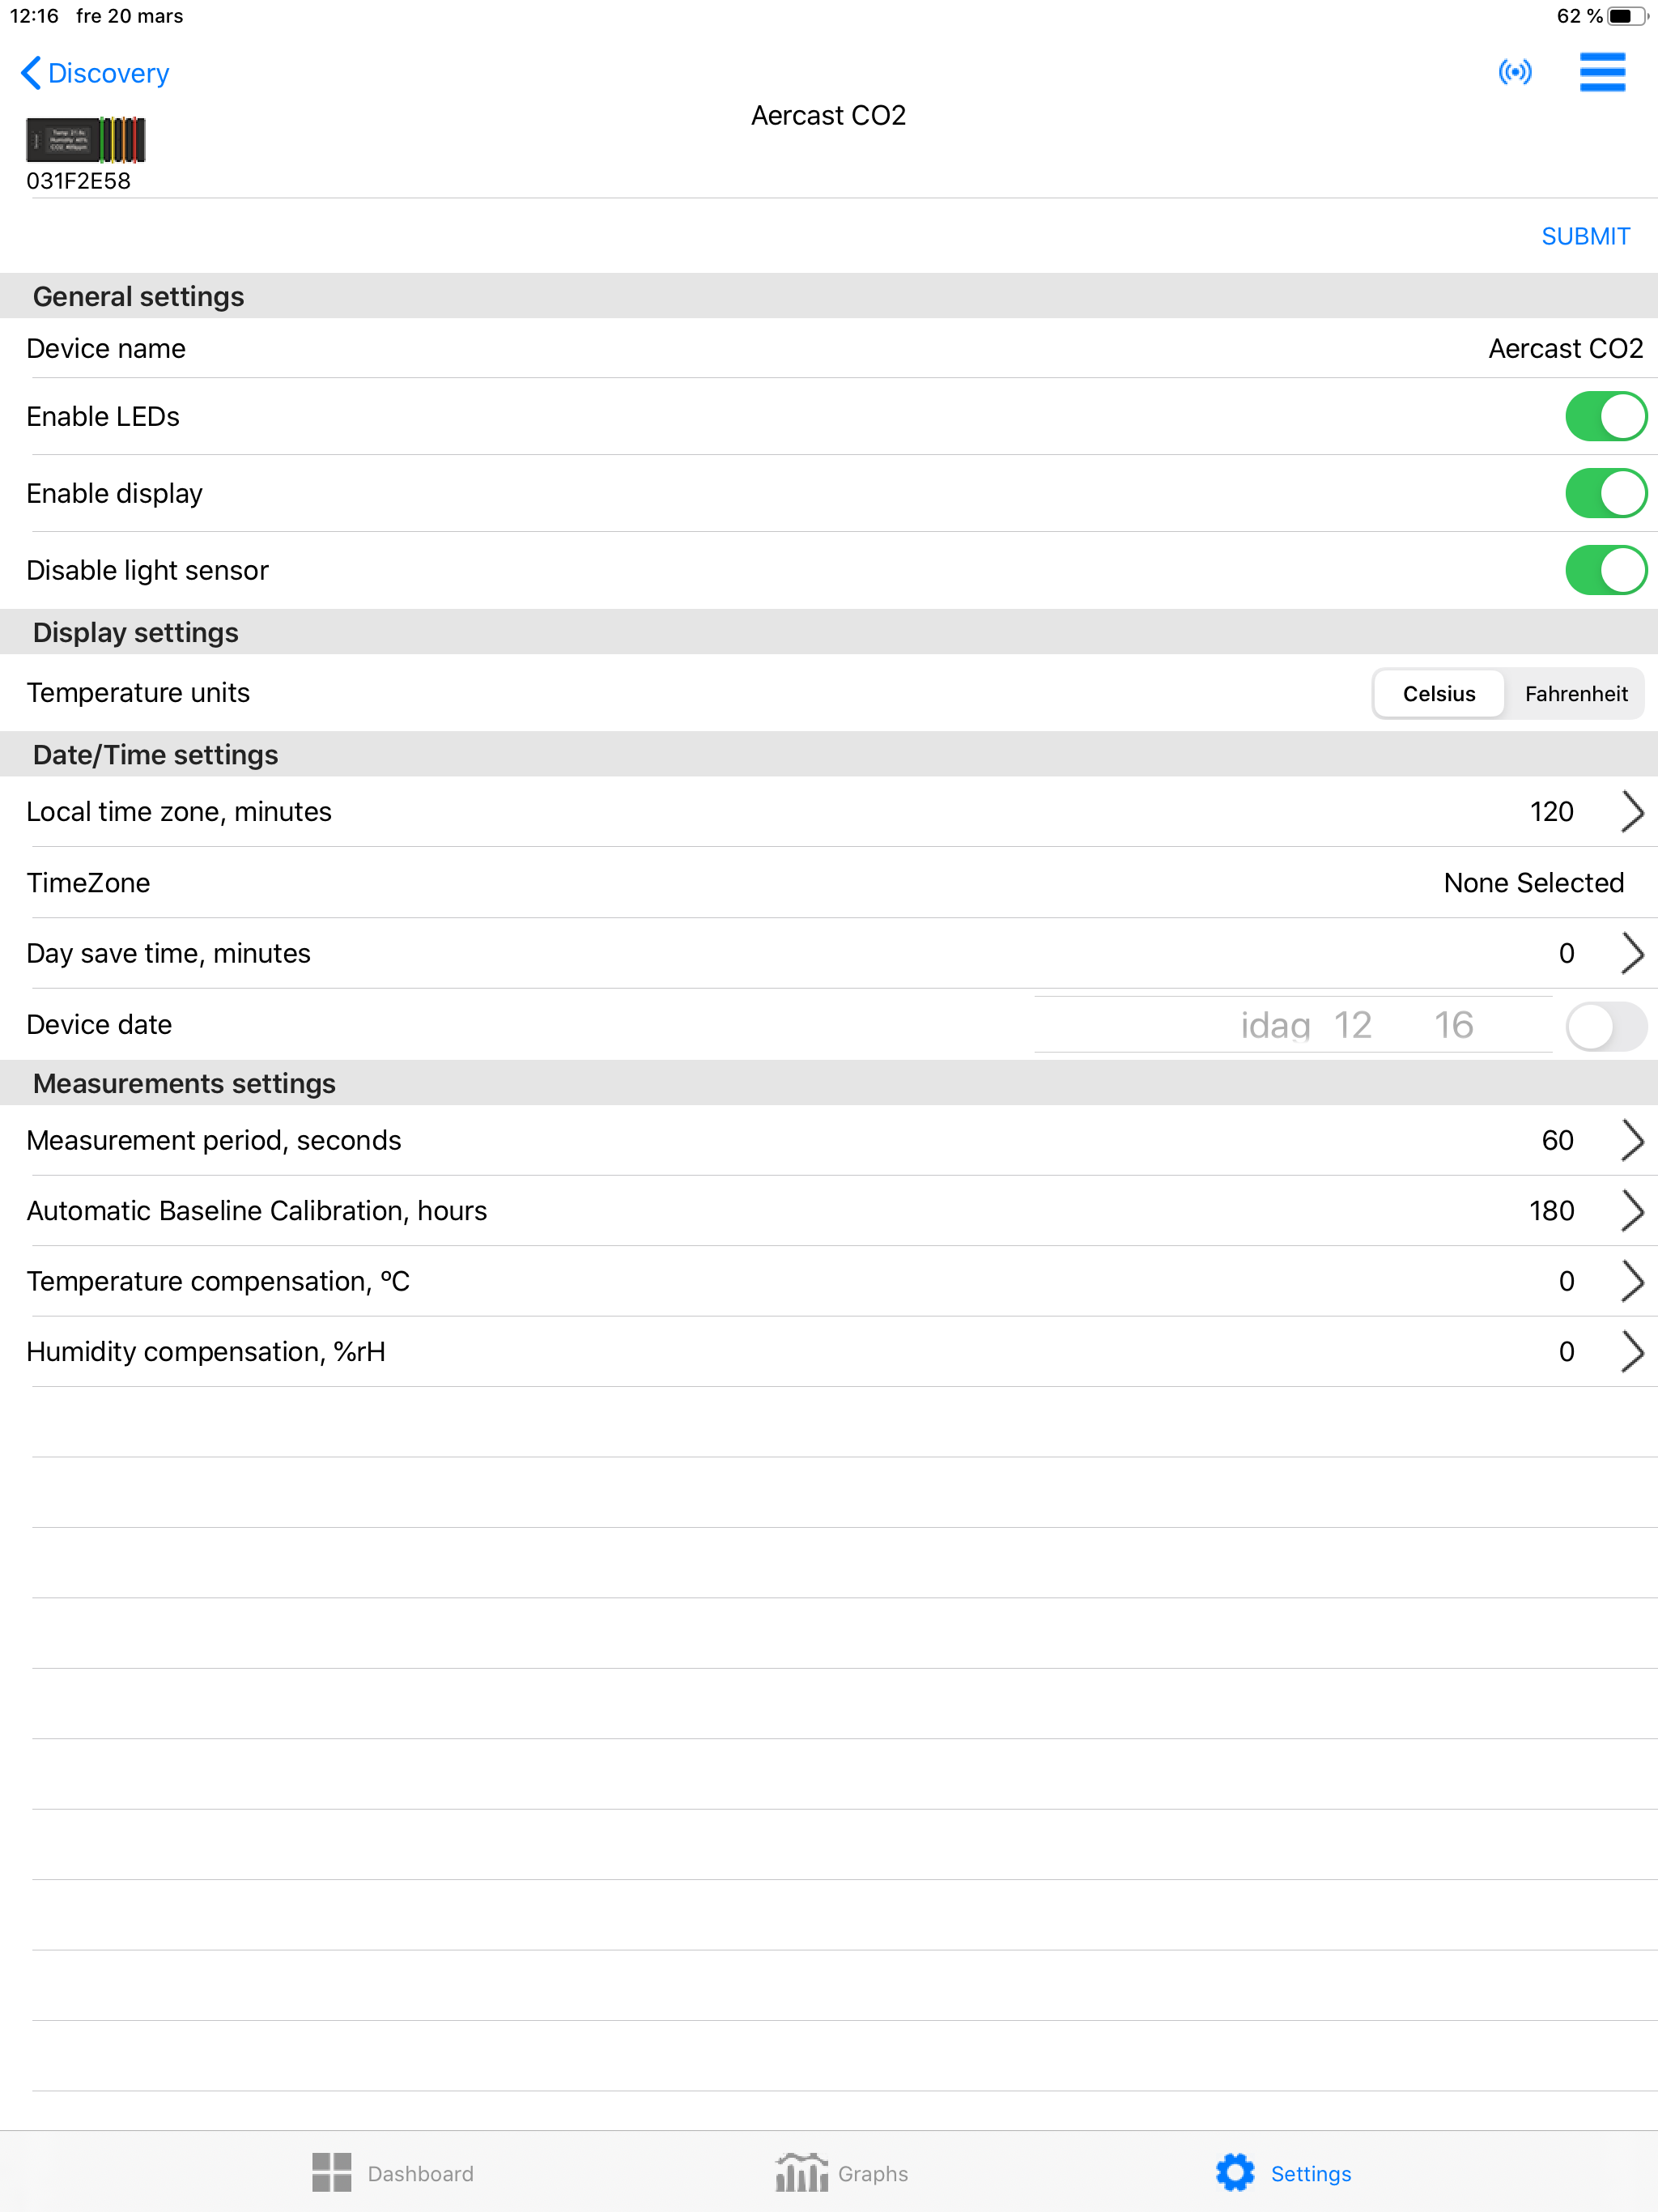Select Fahrenheit temperature unit

click(x=1575, y=693)
